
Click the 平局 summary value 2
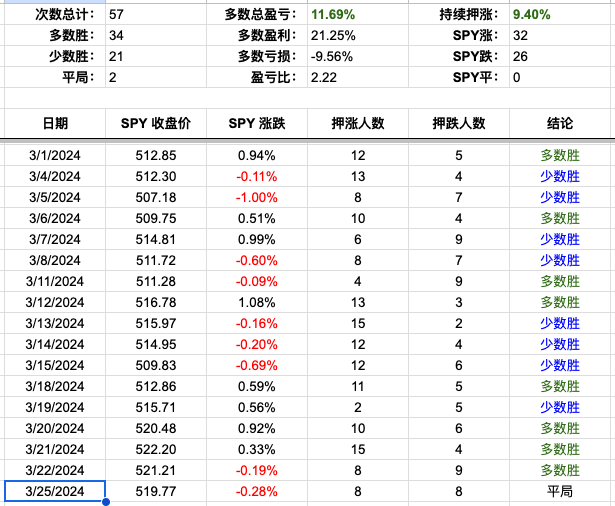(156, 77)
